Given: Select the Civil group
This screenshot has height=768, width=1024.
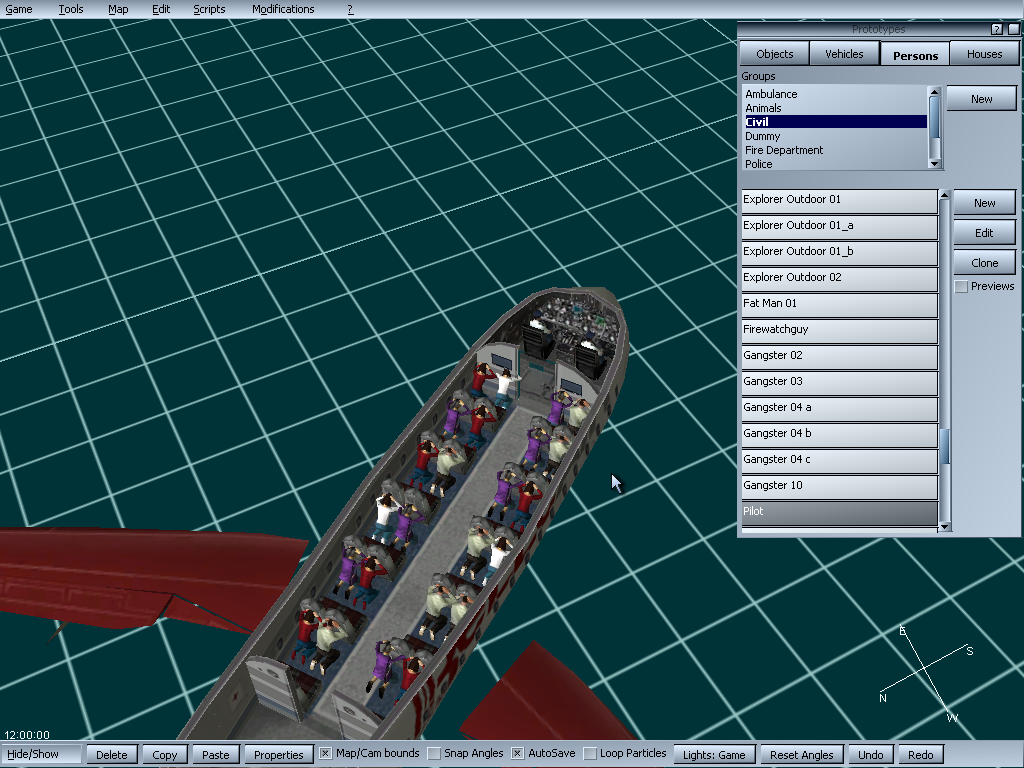Looking at the screenshot, I should pyautogui.click(x=835, y=122).
